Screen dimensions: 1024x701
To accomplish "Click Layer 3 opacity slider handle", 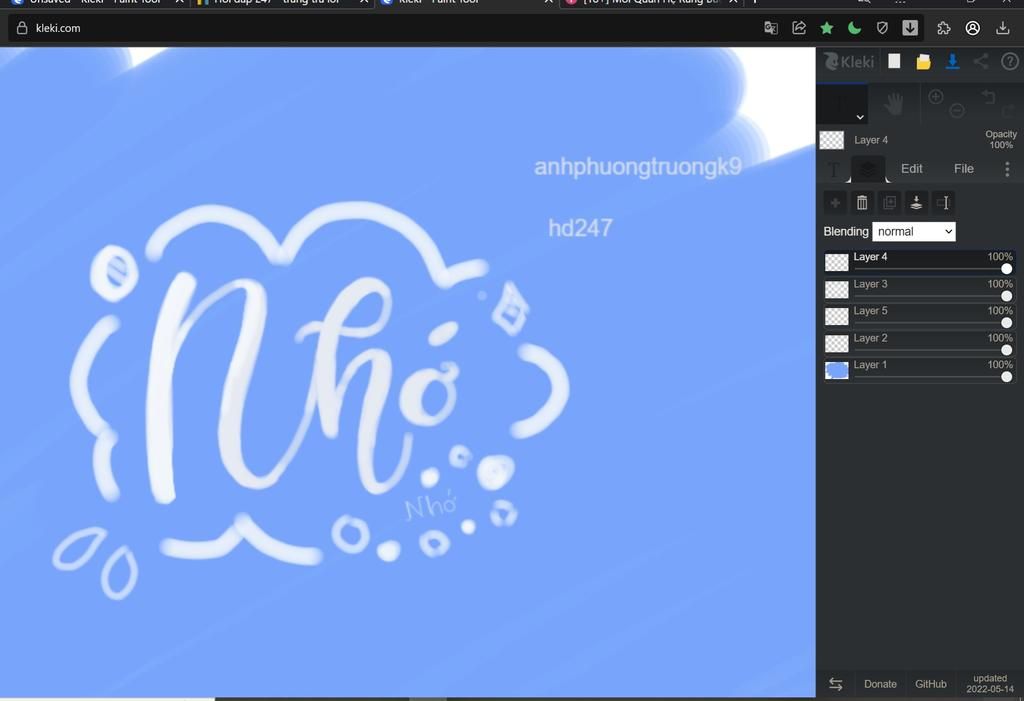I will [1006, 296].
